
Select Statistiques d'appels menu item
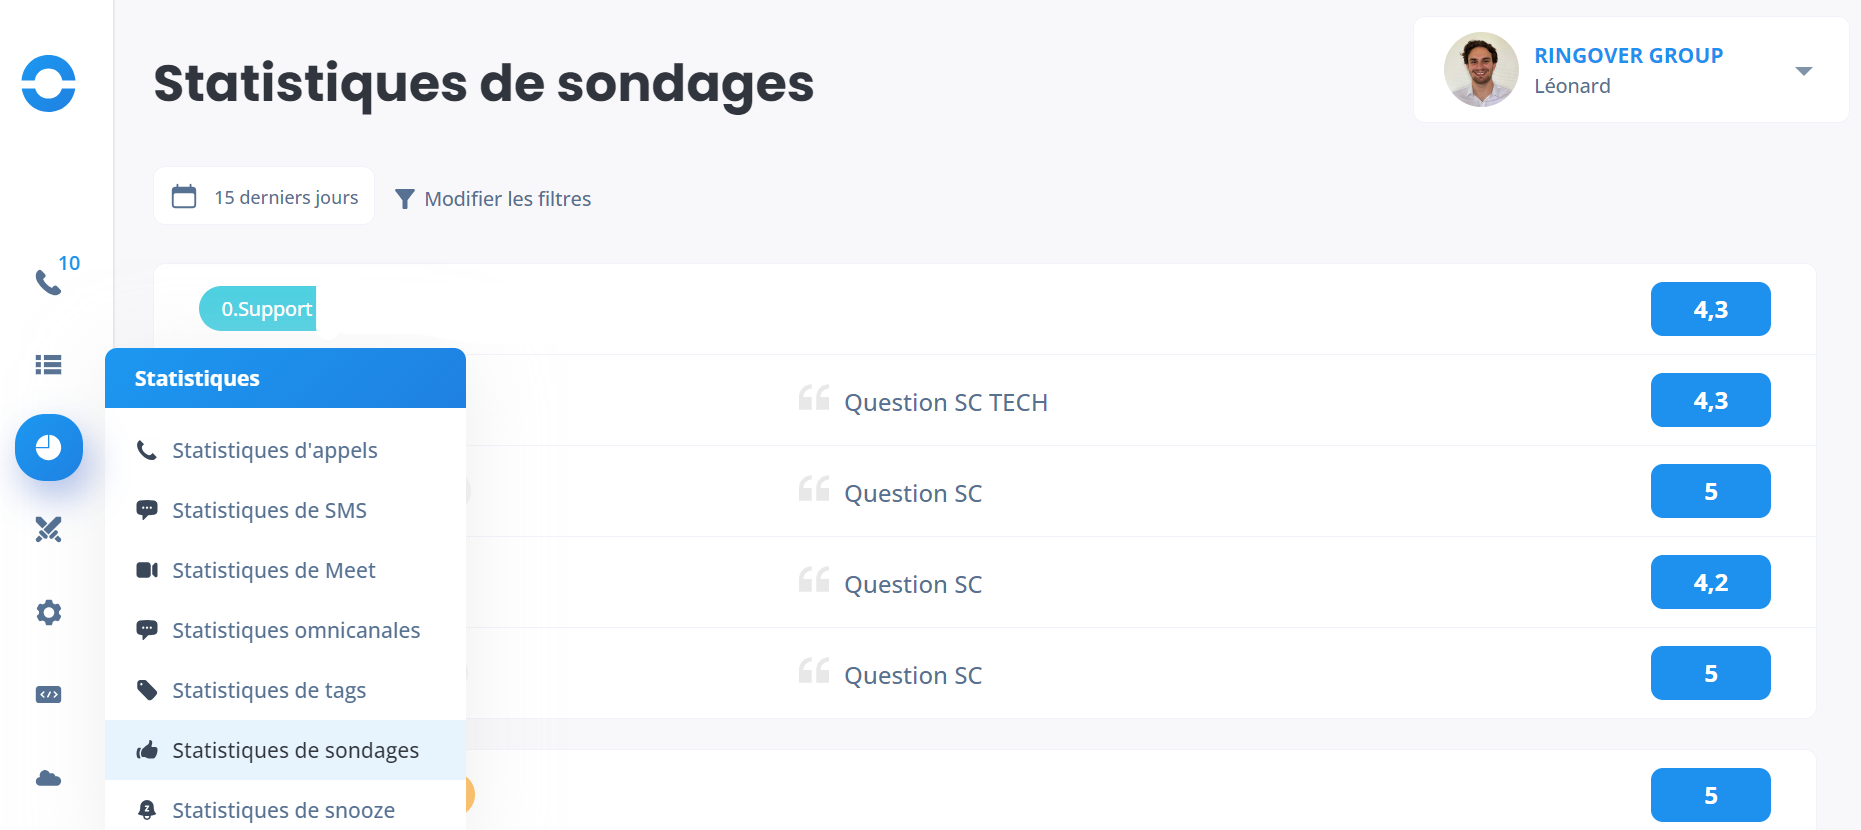(x=285, y=450)
